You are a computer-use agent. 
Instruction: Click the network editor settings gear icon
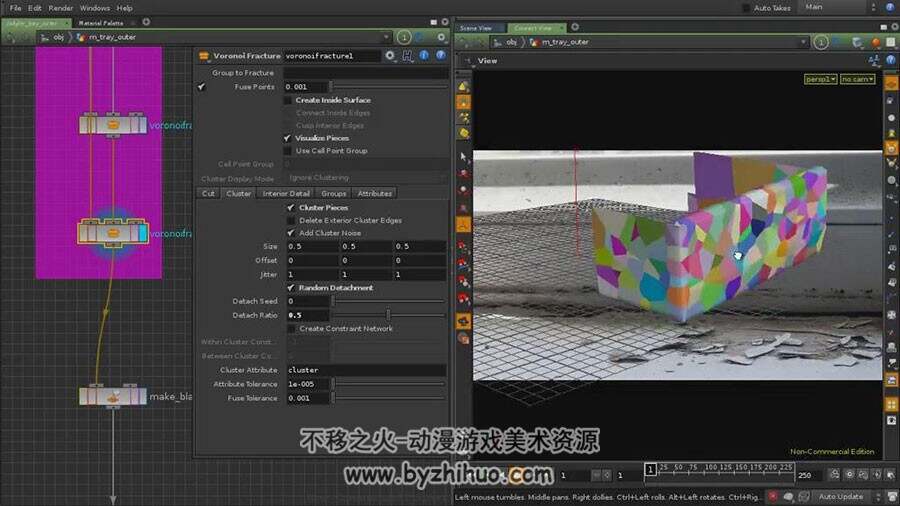point(441,37)
